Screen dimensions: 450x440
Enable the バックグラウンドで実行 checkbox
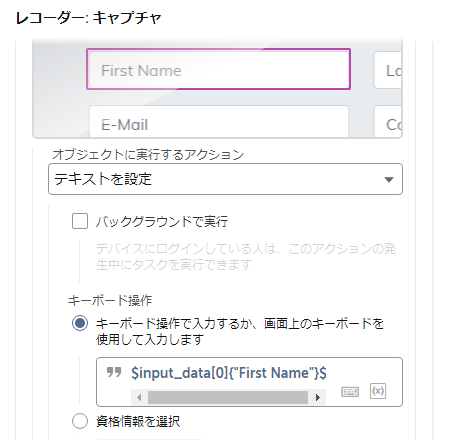pos(80,221)
